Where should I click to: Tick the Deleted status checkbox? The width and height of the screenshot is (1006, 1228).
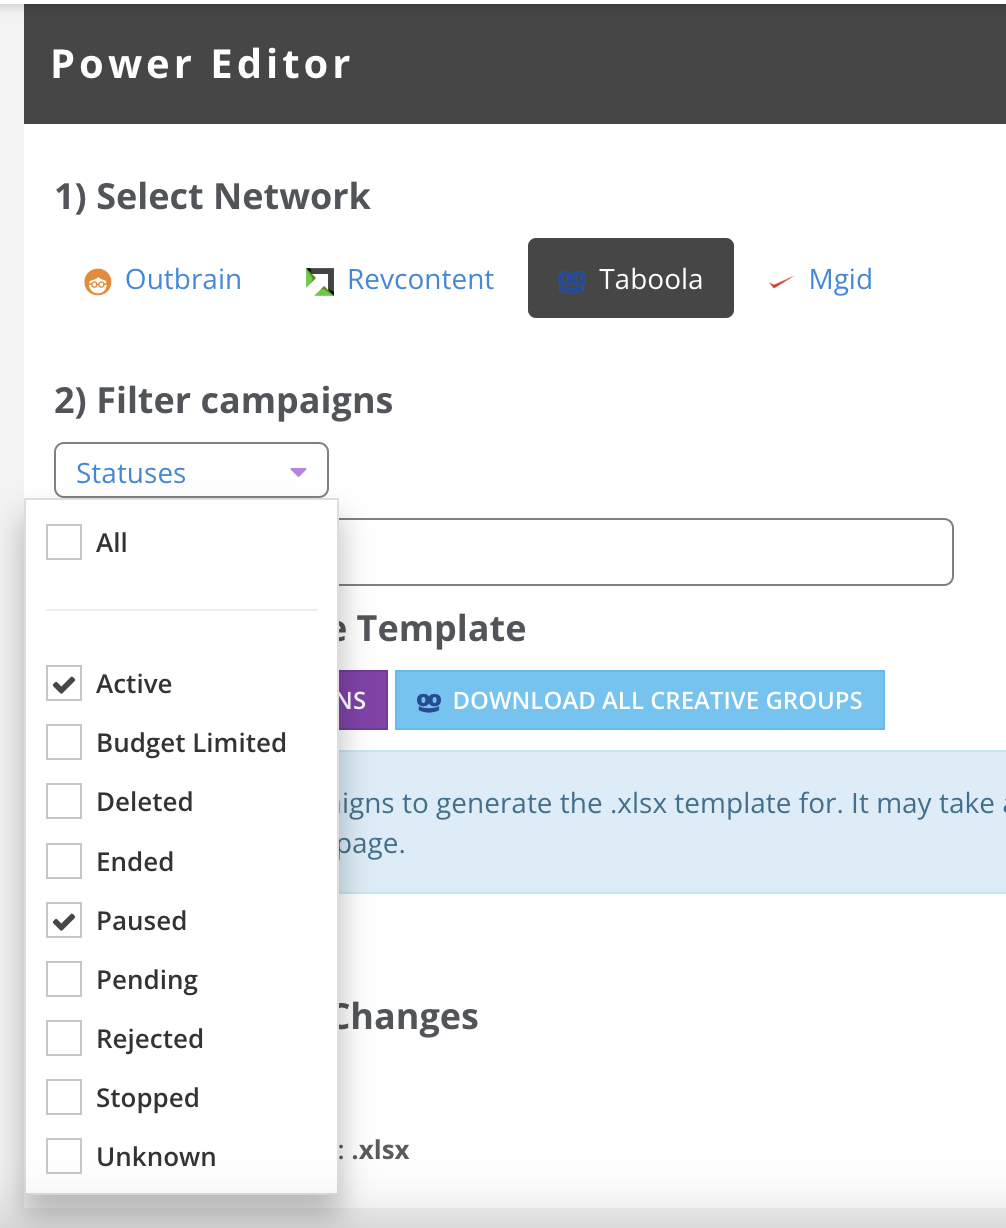point(64,802)
